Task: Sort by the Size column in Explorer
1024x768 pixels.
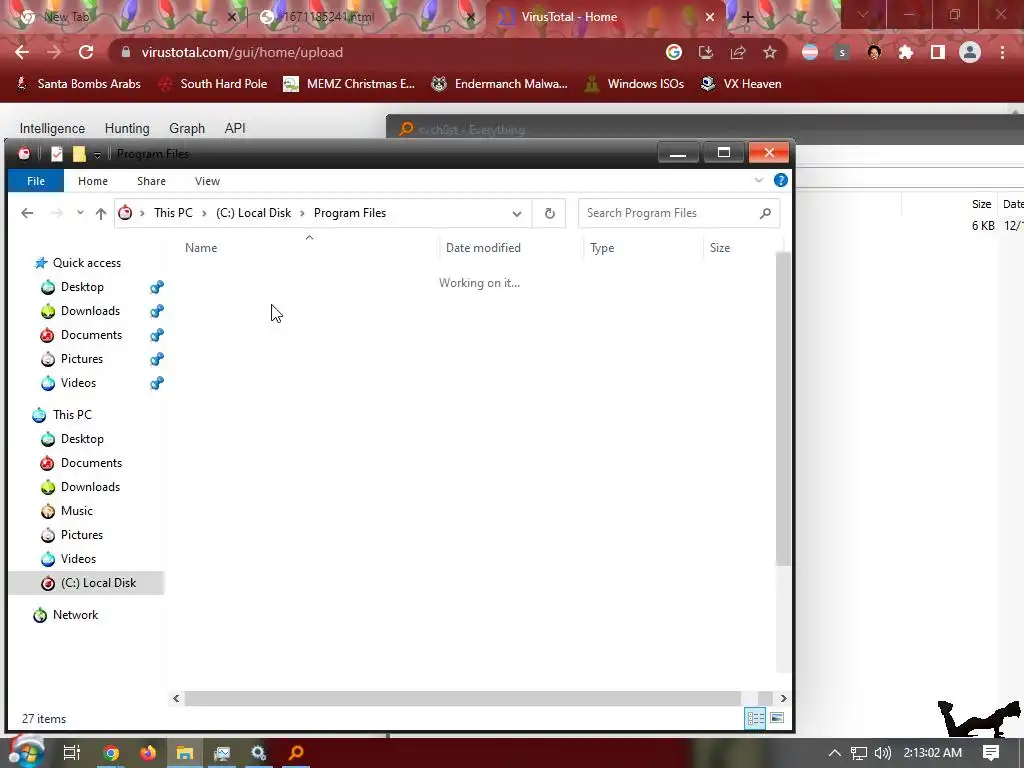Action: (720, 248)
